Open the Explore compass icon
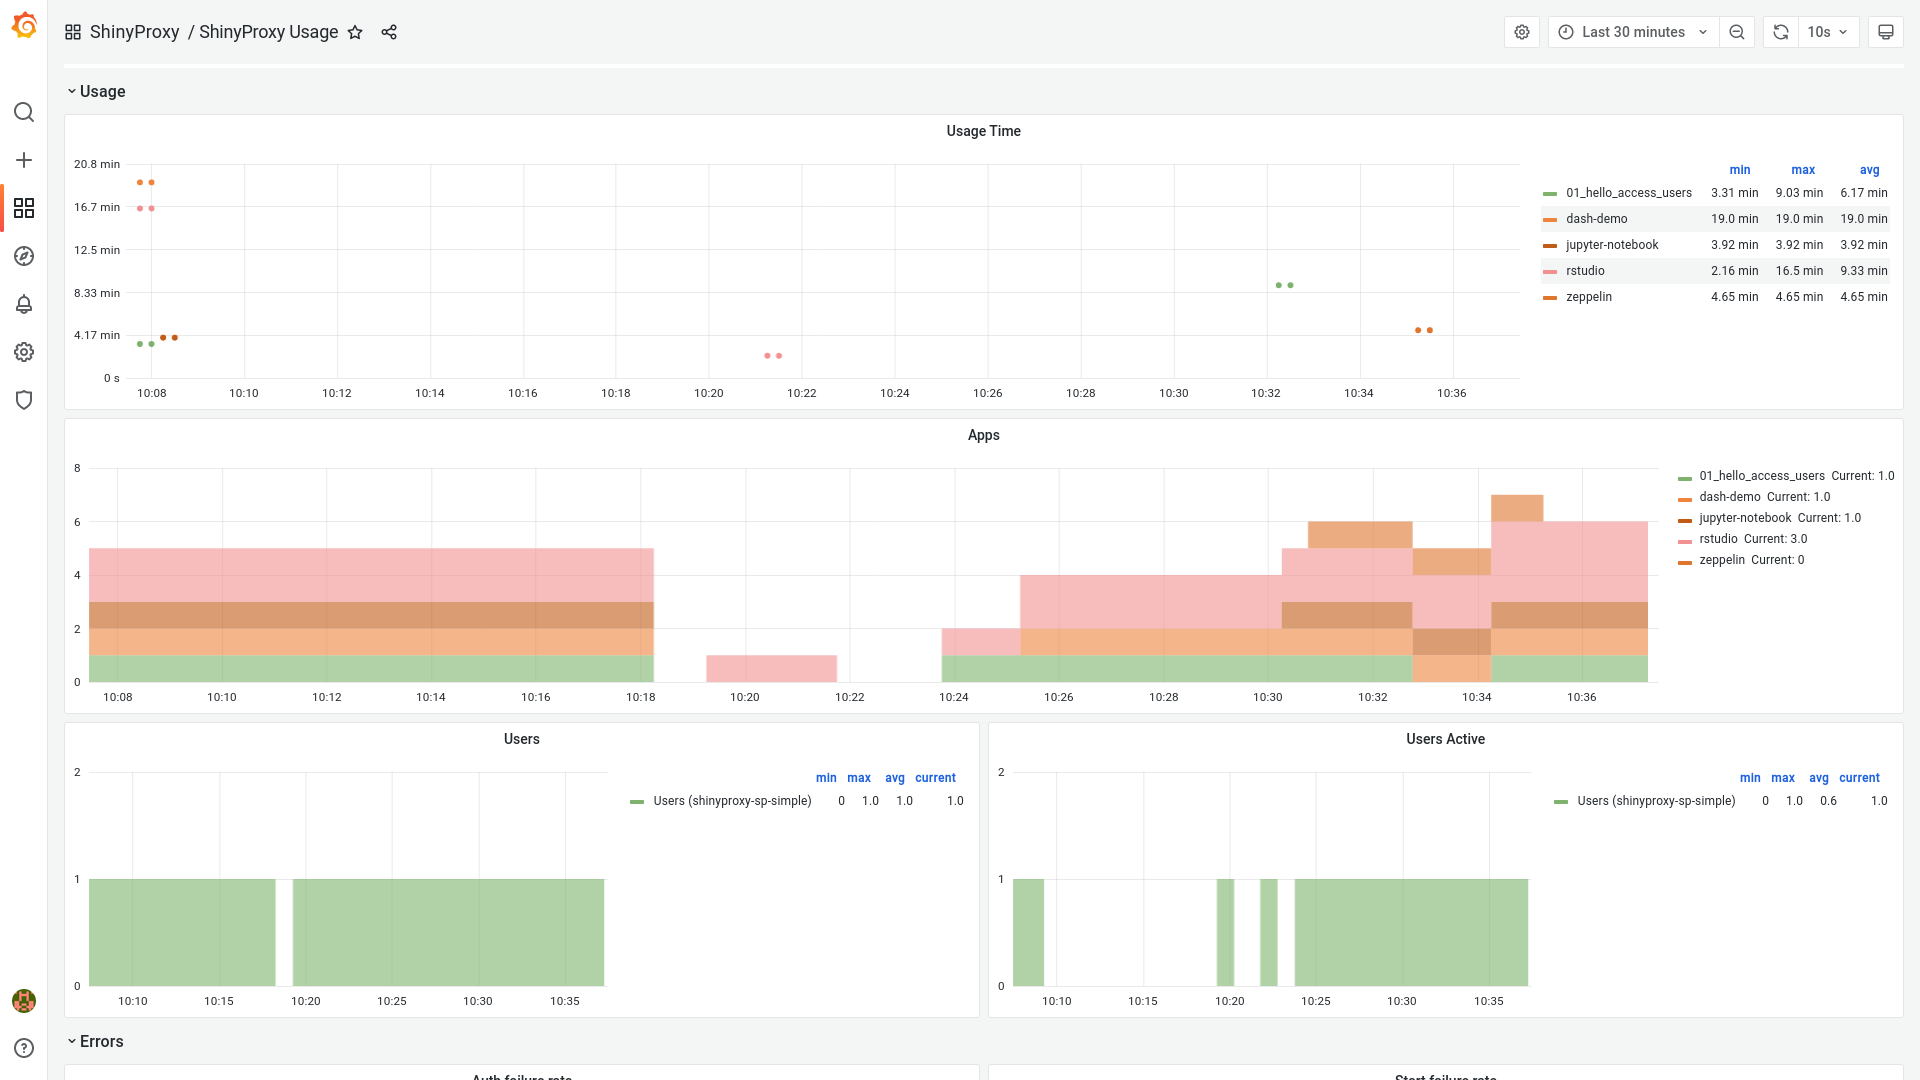1920x1080 pixels. click(24, 256)
